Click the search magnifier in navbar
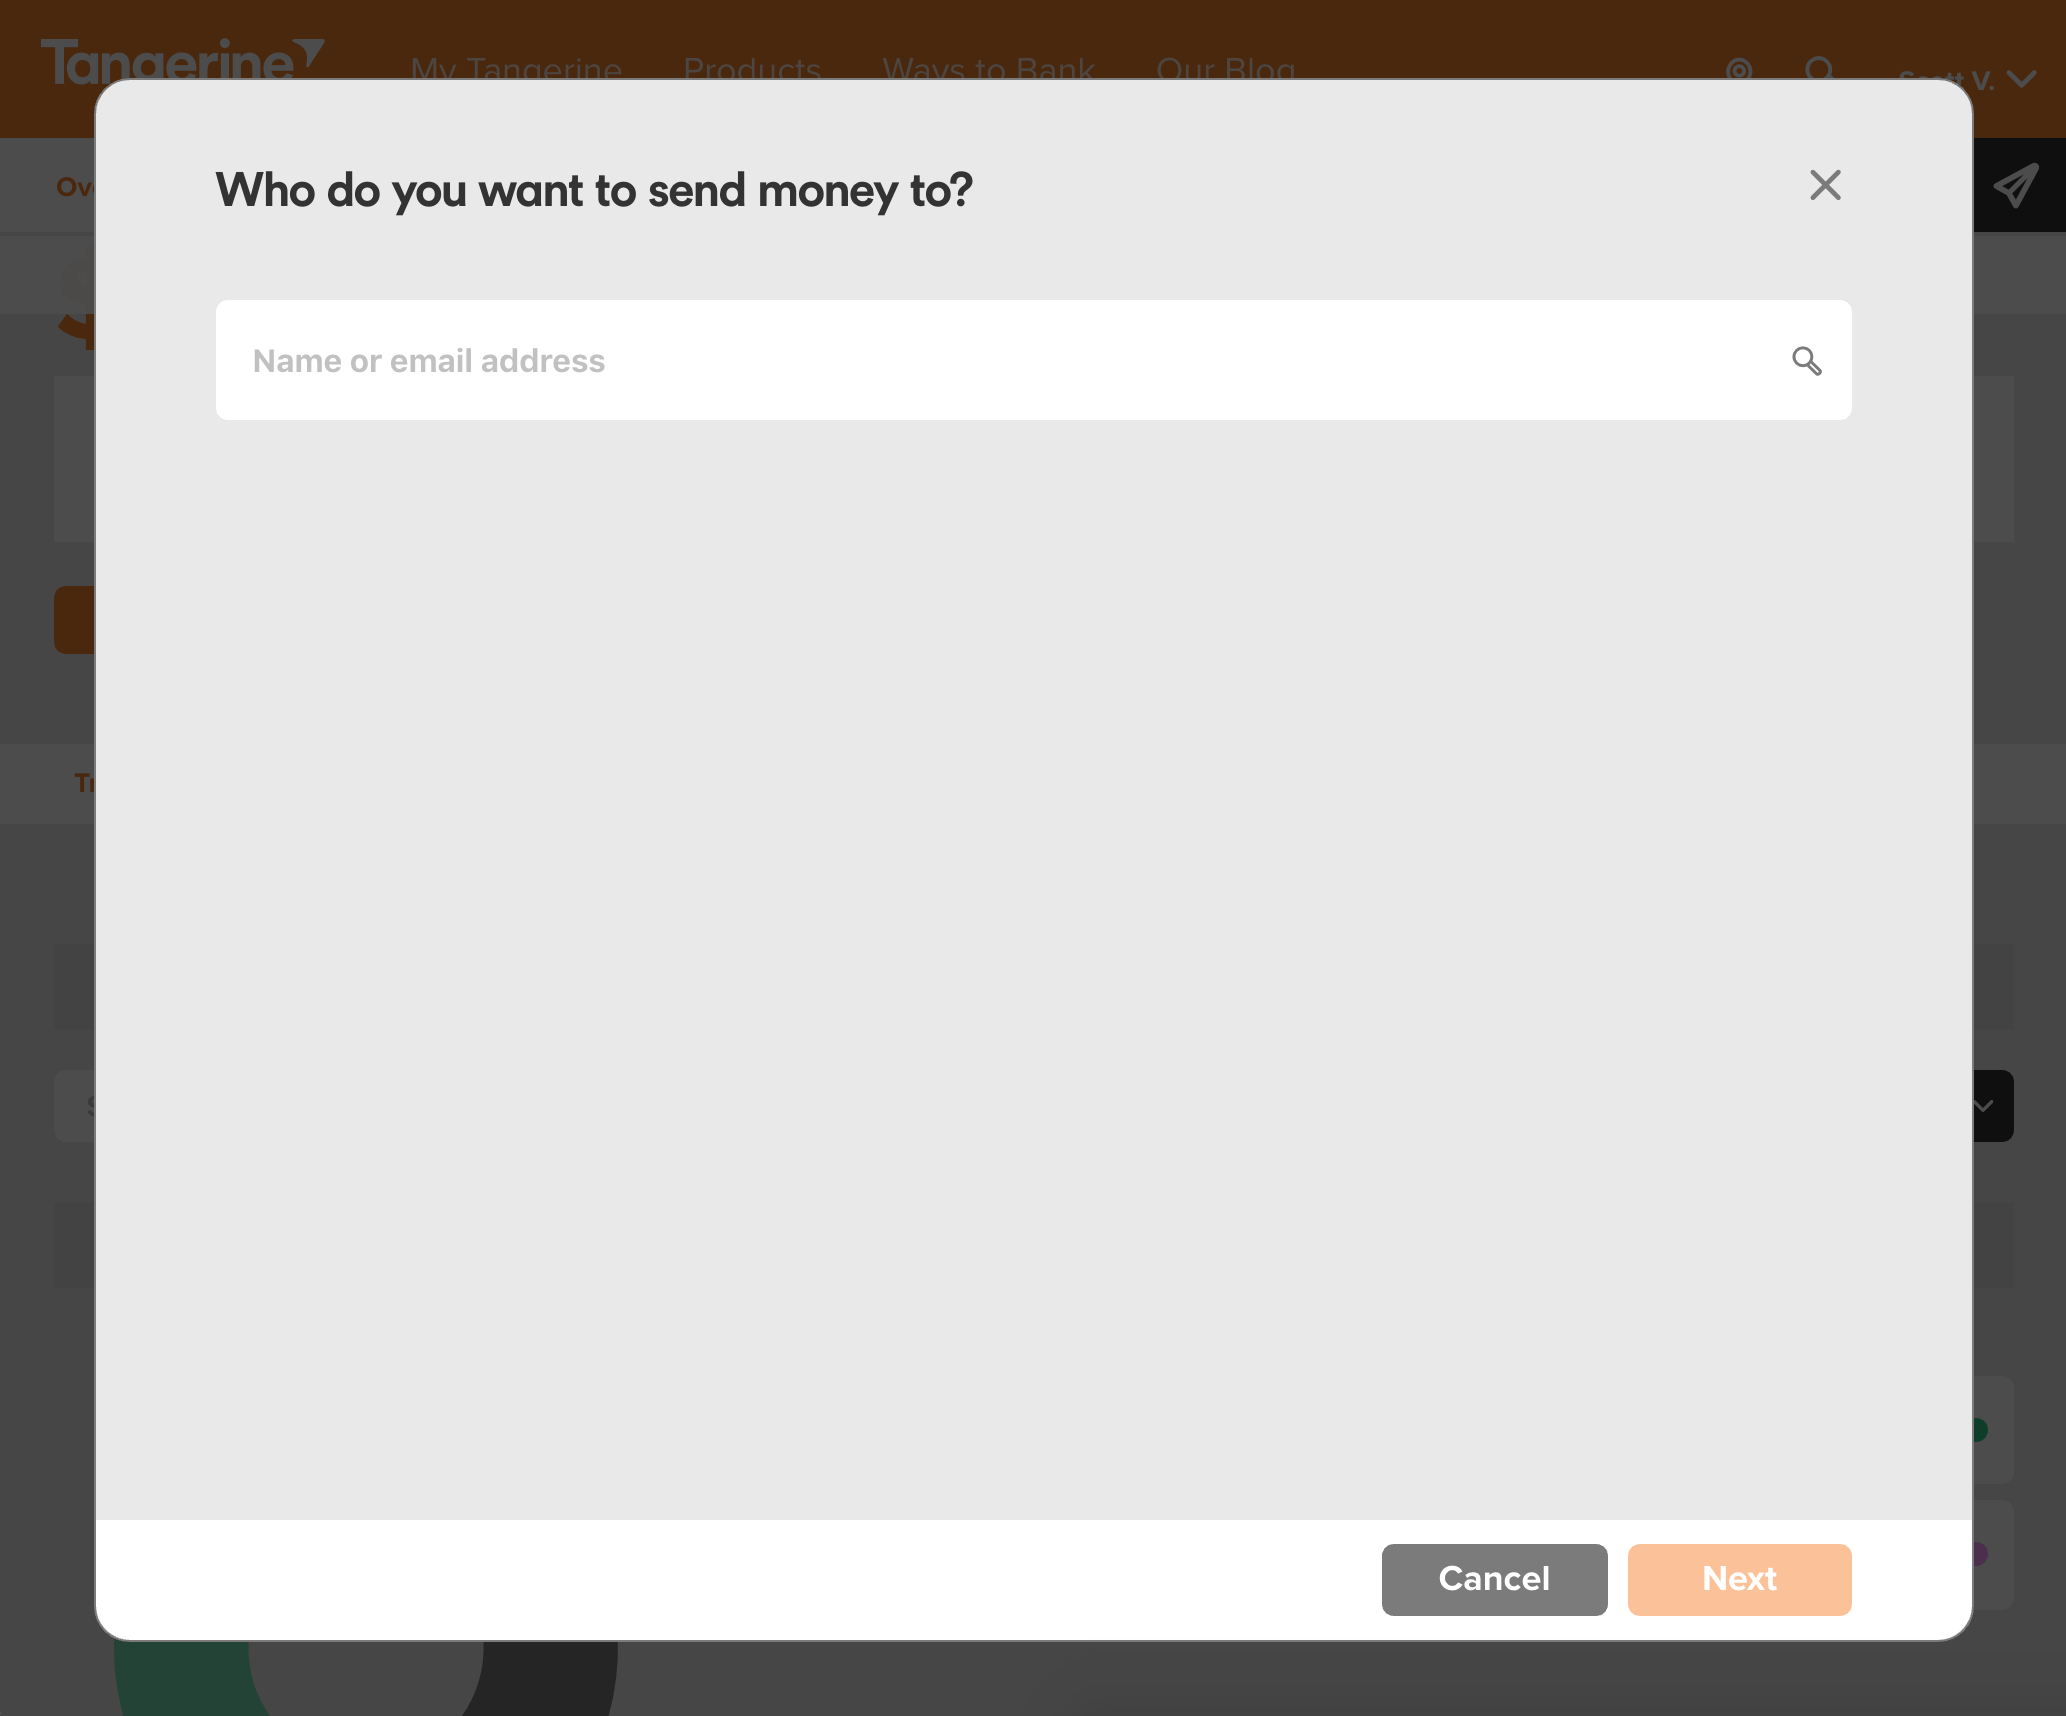The height and width of the screenshot is (1716, 2066). pos(1815,72)
